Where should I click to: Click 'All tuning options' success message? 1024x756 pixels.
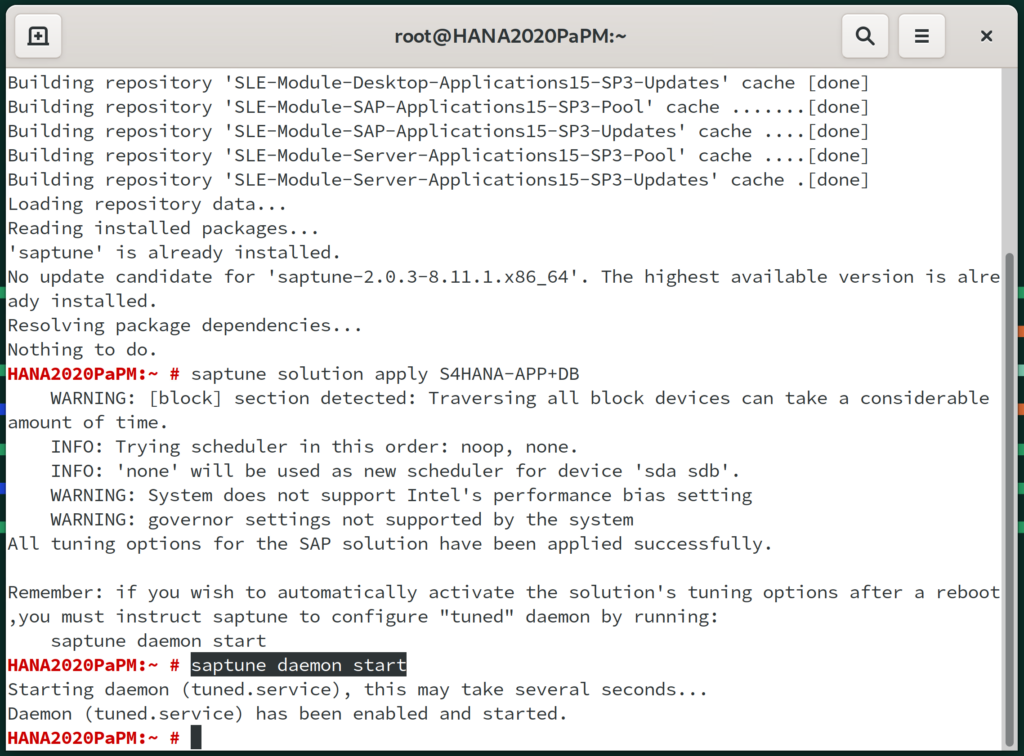click(390, 544)
